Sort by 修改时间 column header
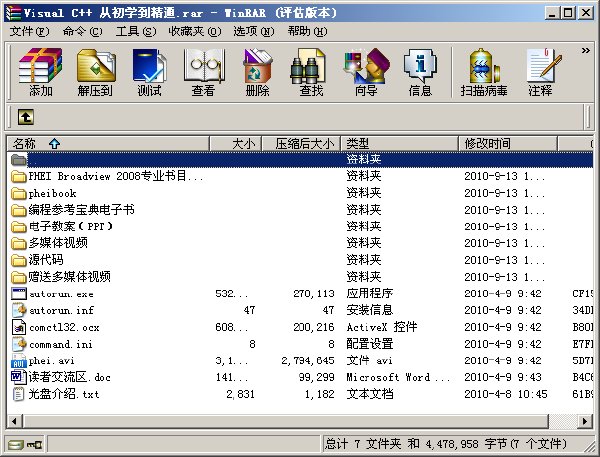Screen dimensions: 600x457 [x=508, y=144]
